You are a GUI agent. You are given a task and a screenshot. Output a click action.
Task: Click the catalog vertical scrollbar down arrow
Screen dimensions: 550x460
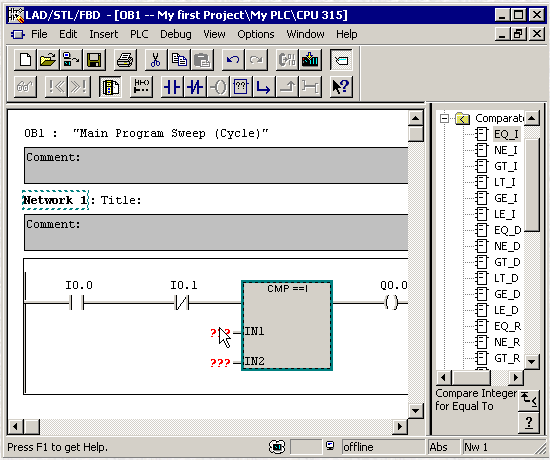point(532,361)
